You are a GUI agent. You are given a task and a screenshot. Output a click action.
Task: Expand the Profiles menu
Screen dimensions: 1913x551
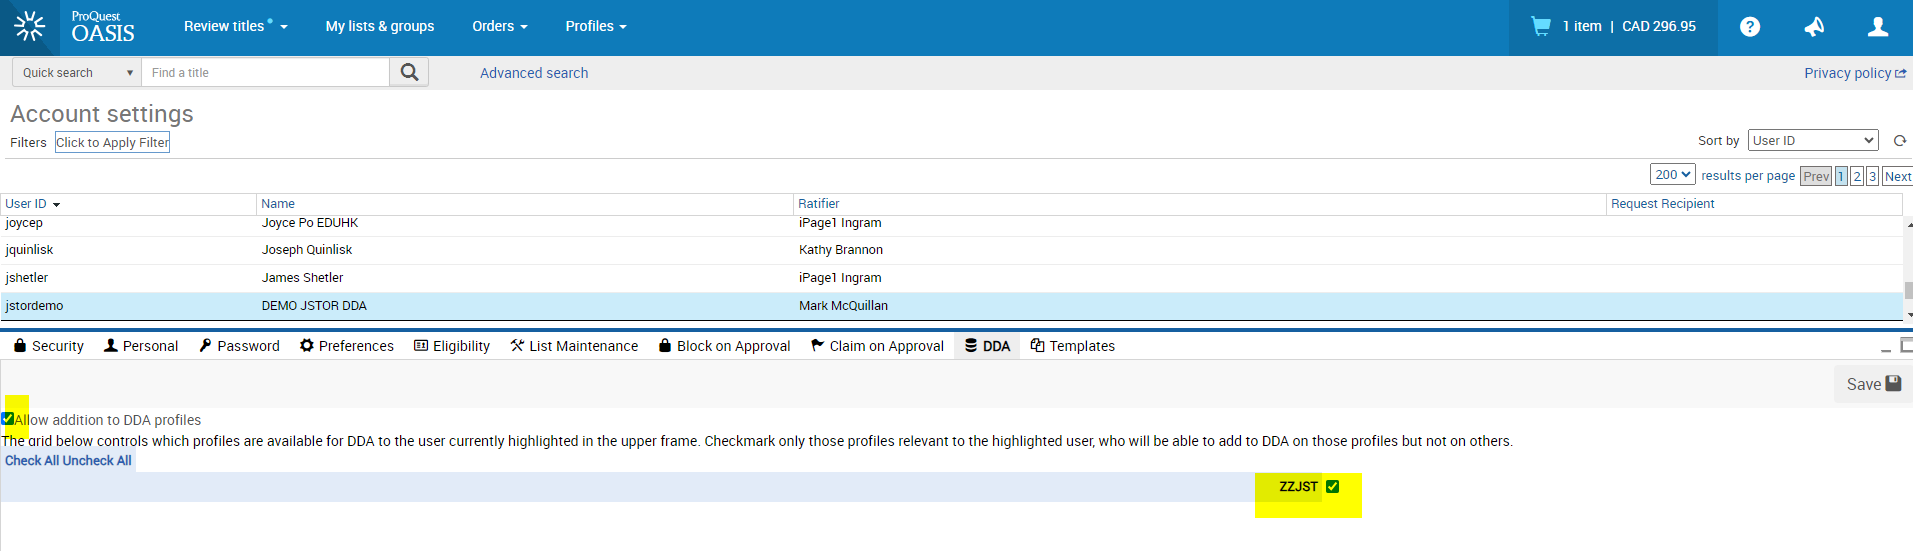tap(595, 26)
